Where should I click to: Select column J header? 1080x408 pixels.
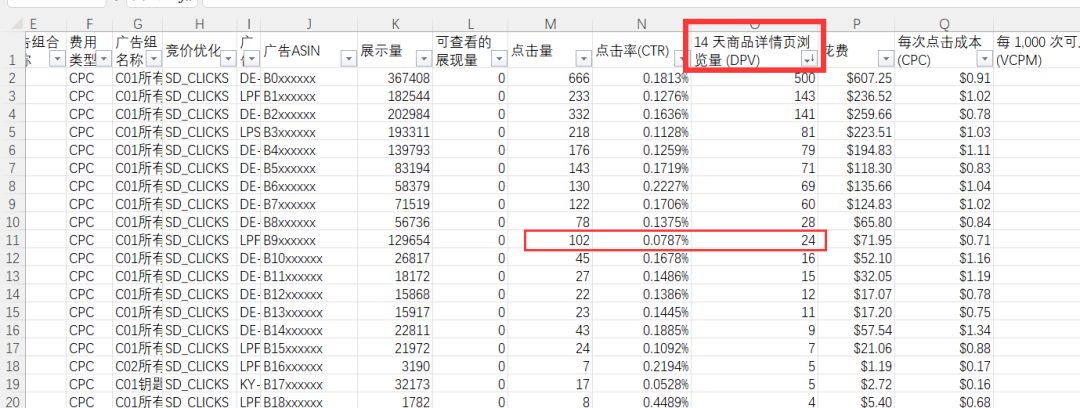click(x=309, y=25)
